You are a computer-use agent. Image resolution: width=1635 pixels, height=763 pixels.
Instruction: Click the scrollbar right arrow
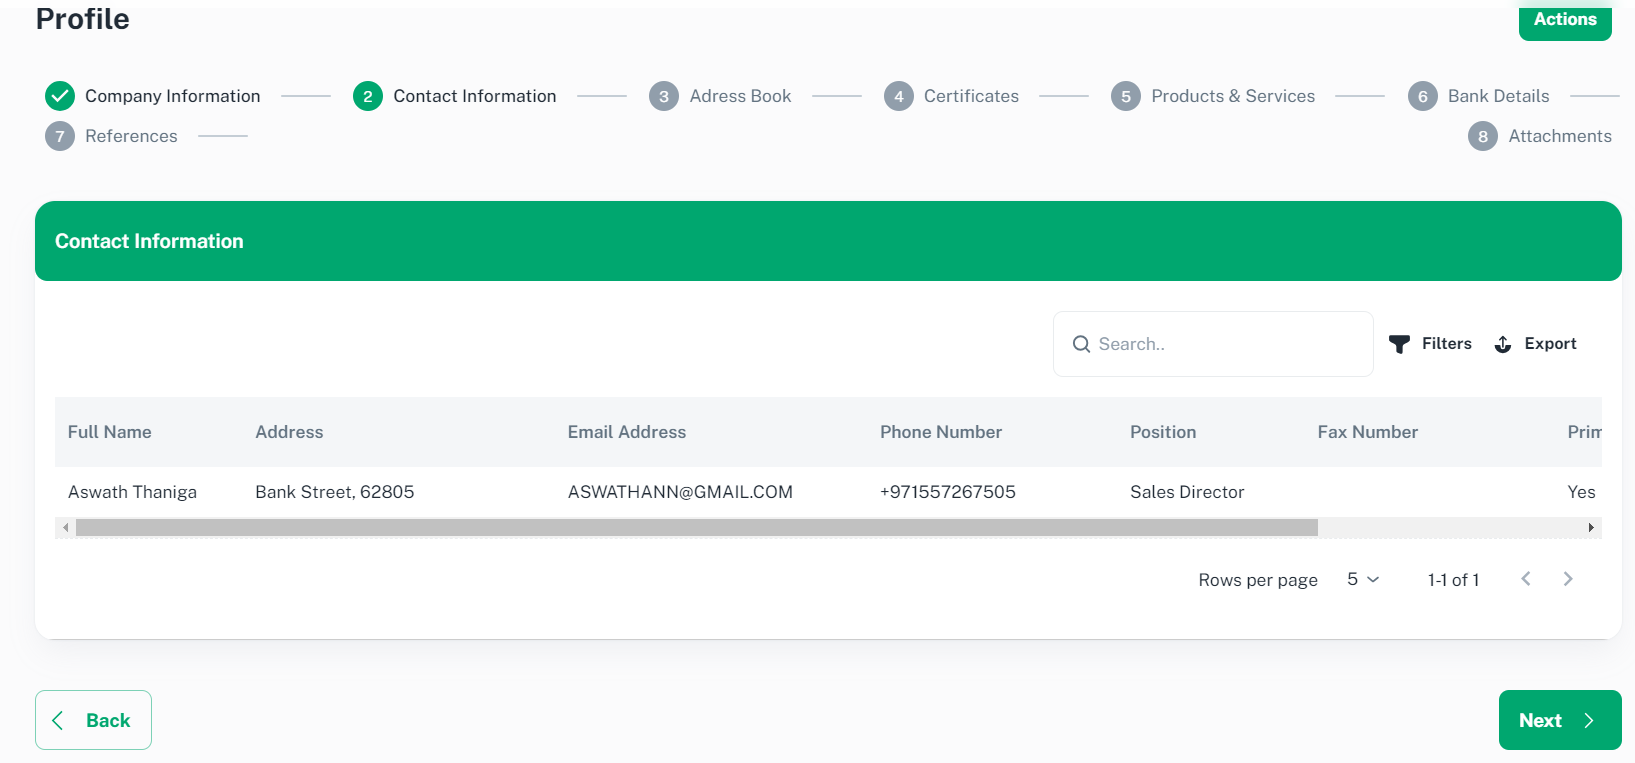pos(1590,527)
